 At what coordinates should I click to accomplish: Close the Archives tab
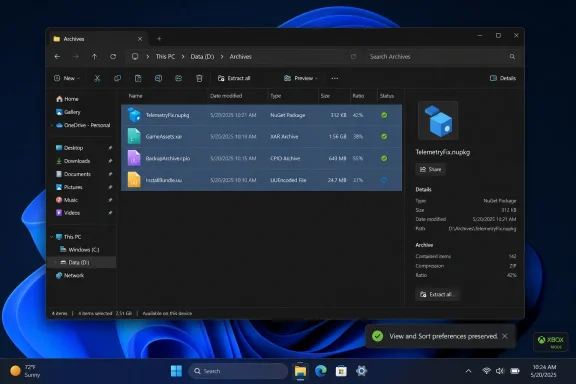tap(140, 39)
